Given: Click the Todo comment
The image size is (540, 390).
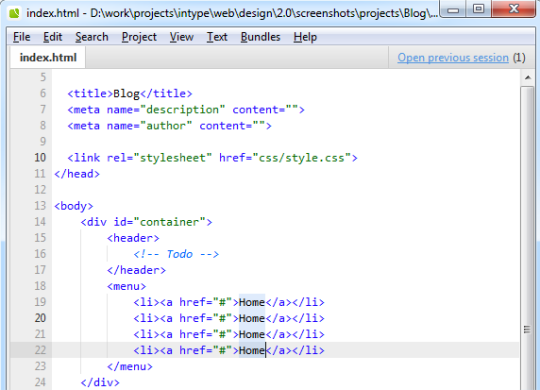Looking at the screenshot, I should [x=176, y=254].
